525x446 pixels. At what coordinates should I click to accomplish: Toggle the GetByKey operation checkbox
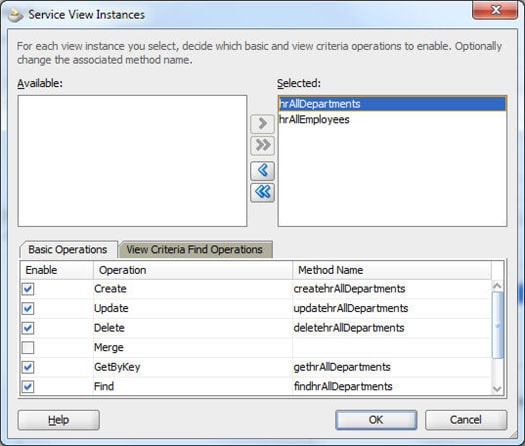pyautogui.click(x=28, y=367)
